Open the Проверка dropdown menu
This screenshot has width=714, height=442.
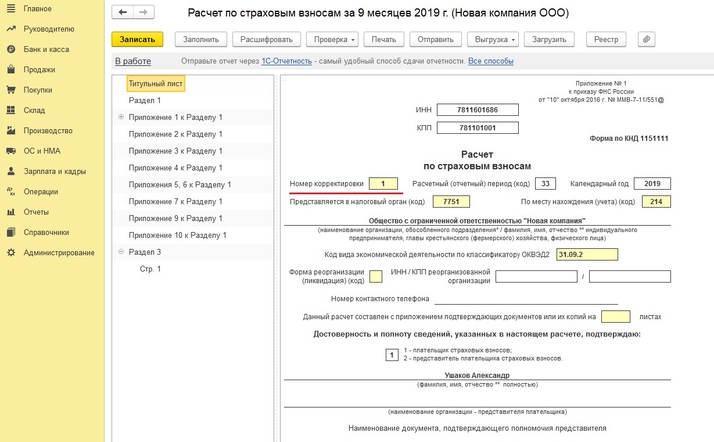tap(334, 39)
